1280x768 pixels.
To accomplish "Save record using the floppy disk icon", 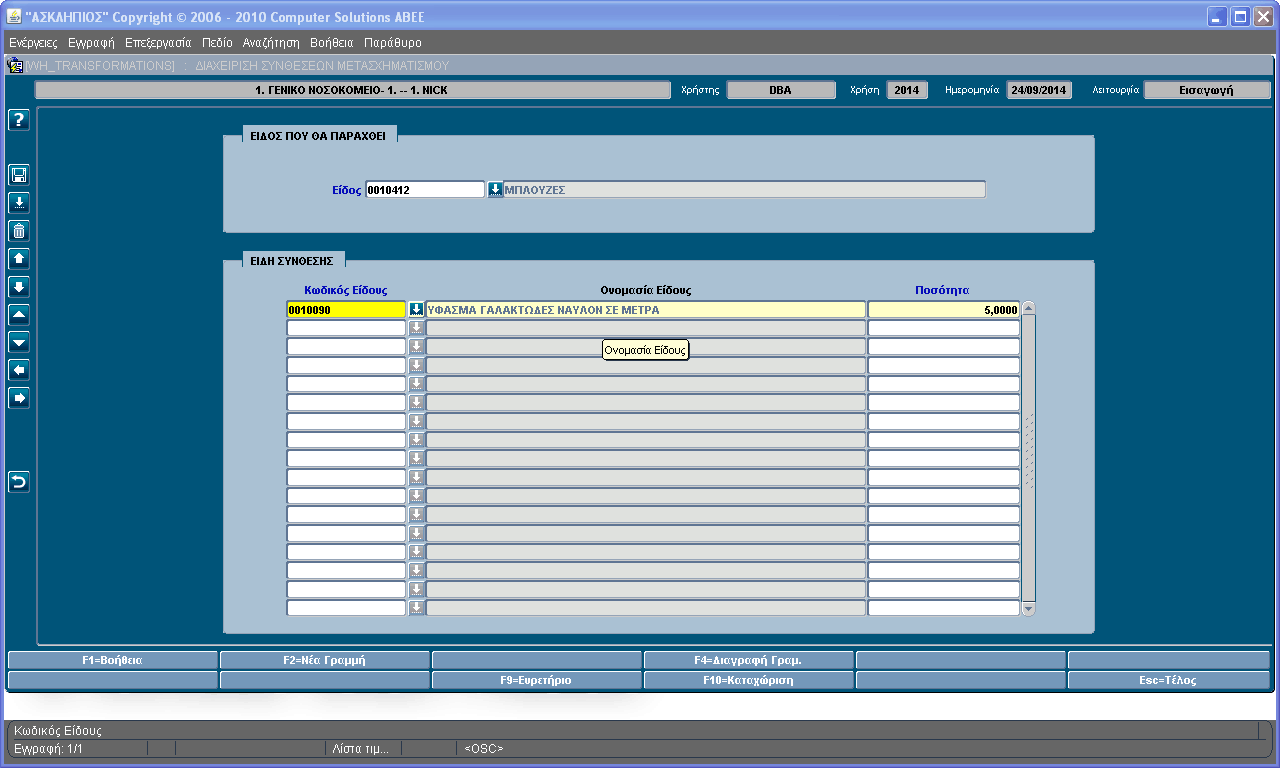I will [19, 175].
